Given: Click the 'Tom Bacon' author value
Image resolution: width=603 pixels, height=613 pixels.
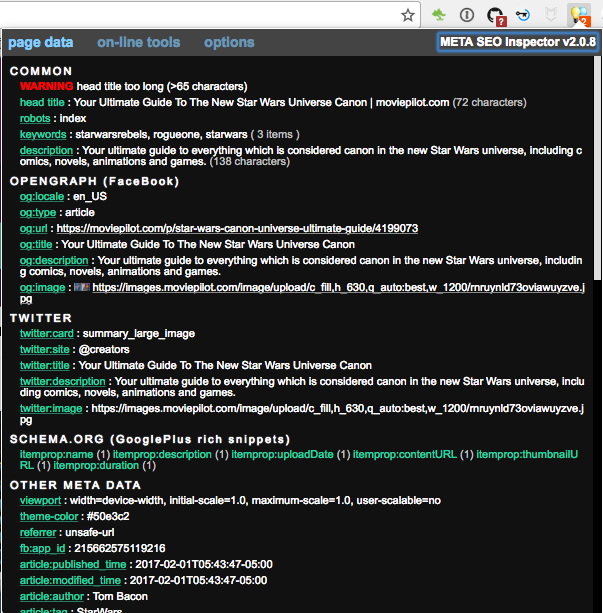Looking at the screenshot, I should pos(120,597).
